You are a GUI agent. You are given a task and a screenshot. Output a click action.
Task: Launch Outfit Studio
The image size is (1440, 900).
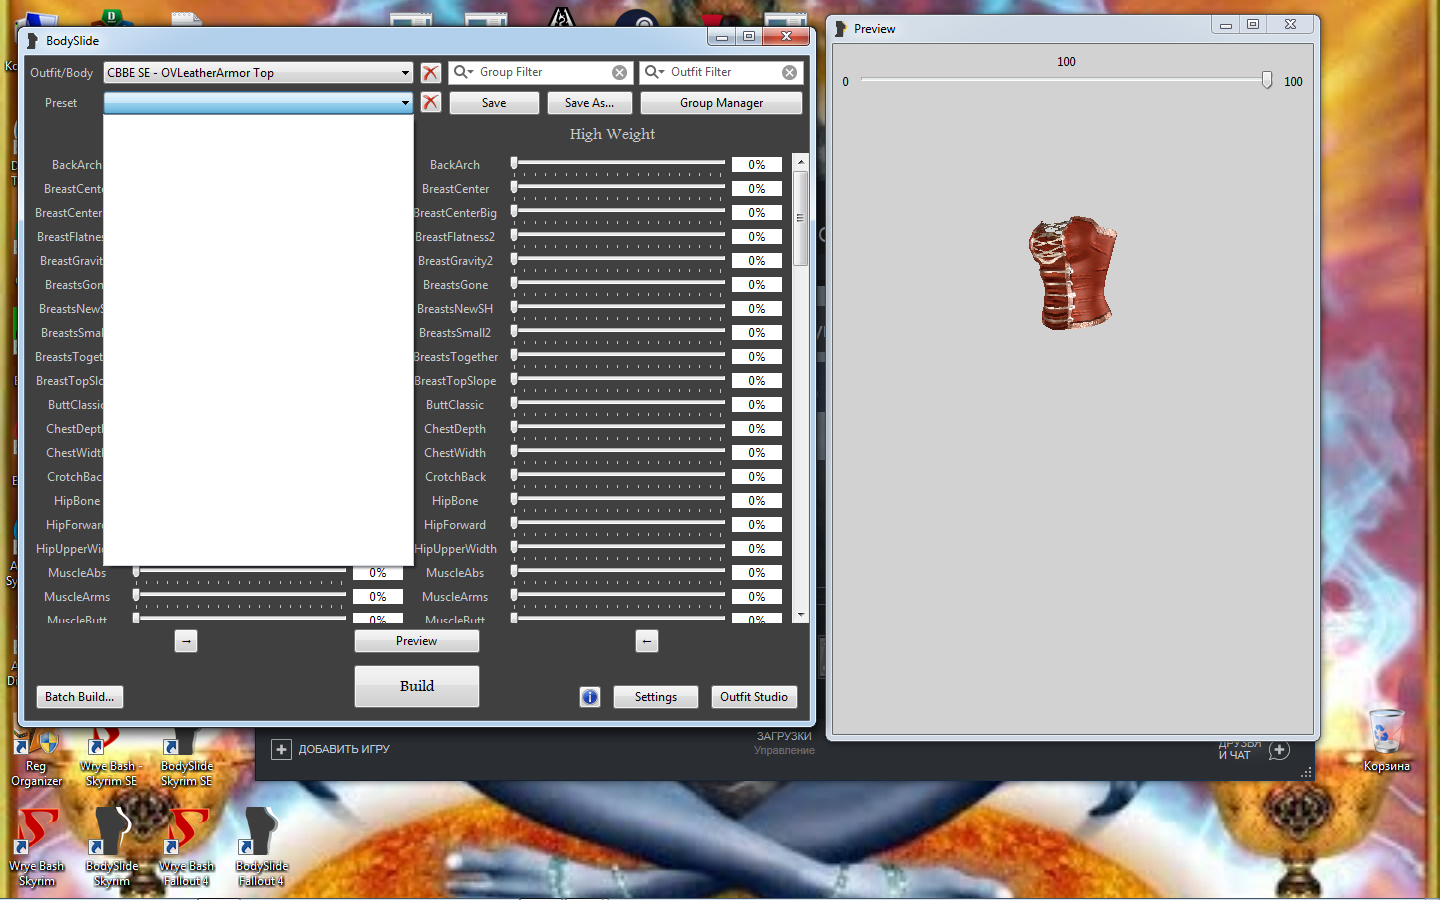click(x=754, y=697)
